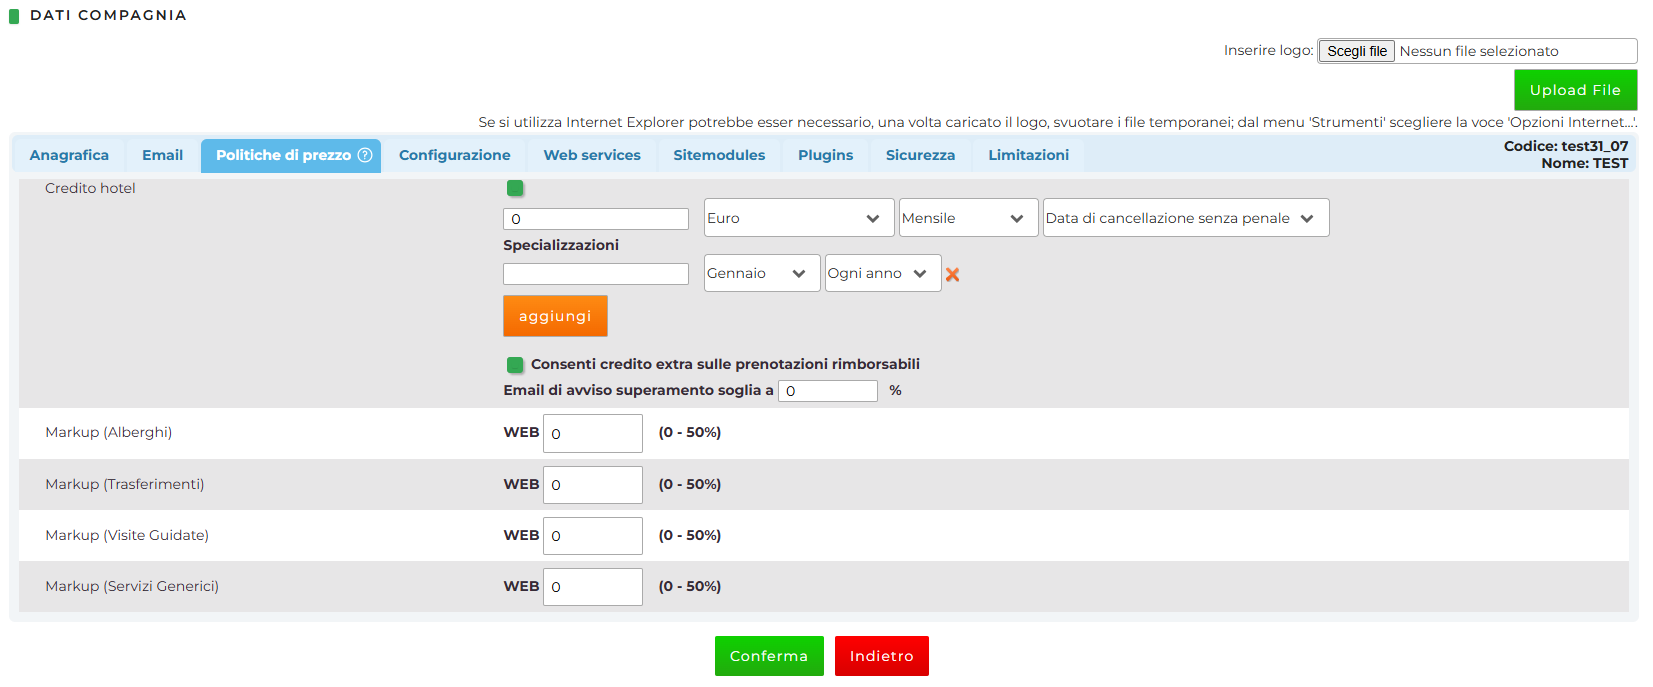Click Scegli file to choose logo

[x=1356, y=51]
